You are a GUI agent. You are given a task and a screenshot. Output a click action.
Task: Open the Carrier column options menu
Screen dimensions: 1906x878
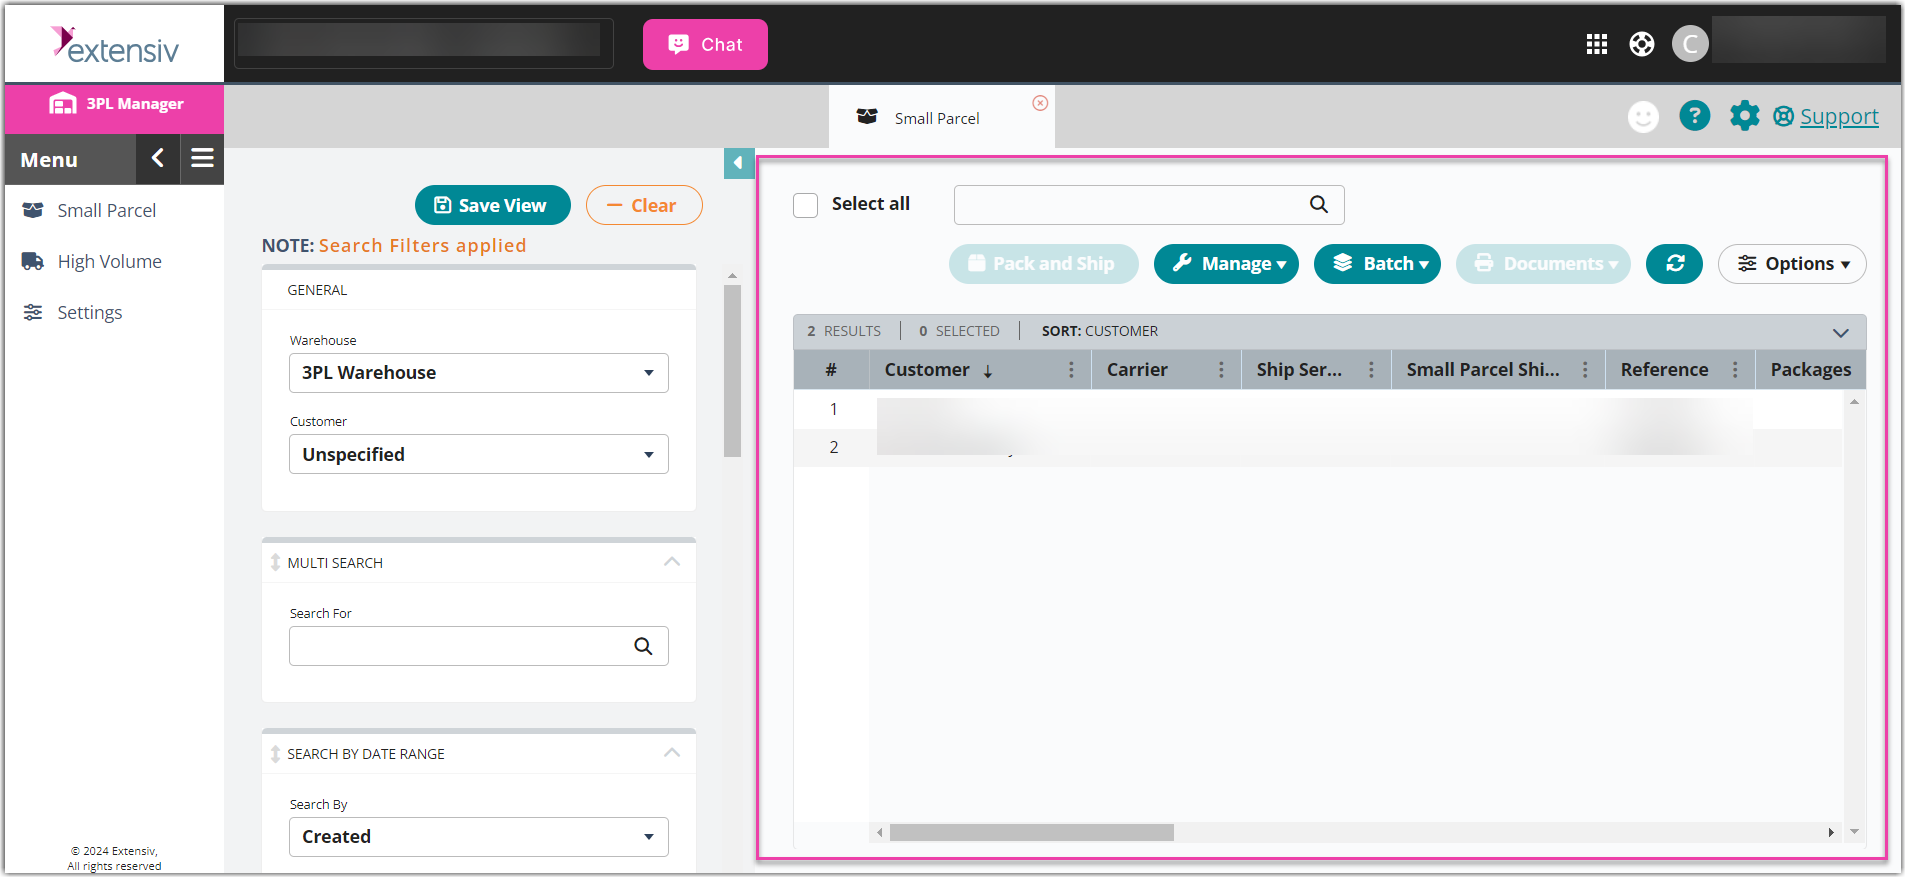coord(1221,370)
